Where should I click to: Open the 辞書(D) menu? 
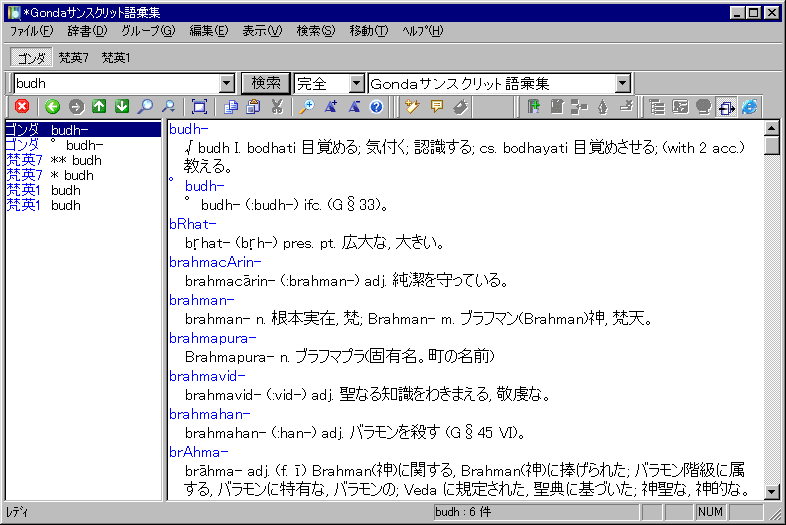click(87, 31)
